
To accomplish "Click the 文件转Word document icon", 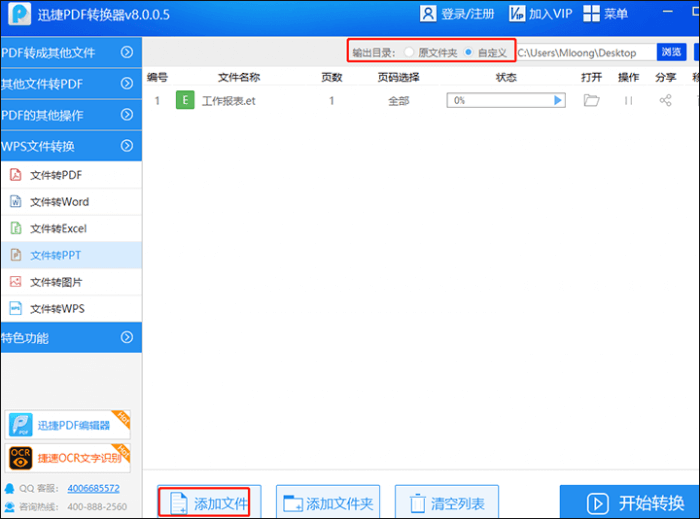I will 16,201.
